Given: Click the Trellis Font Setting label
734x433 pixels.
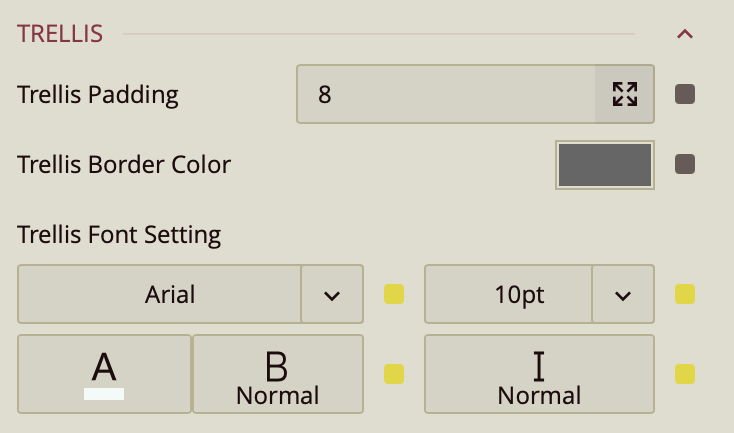Looking at the screenshot, I should [119, 235].
